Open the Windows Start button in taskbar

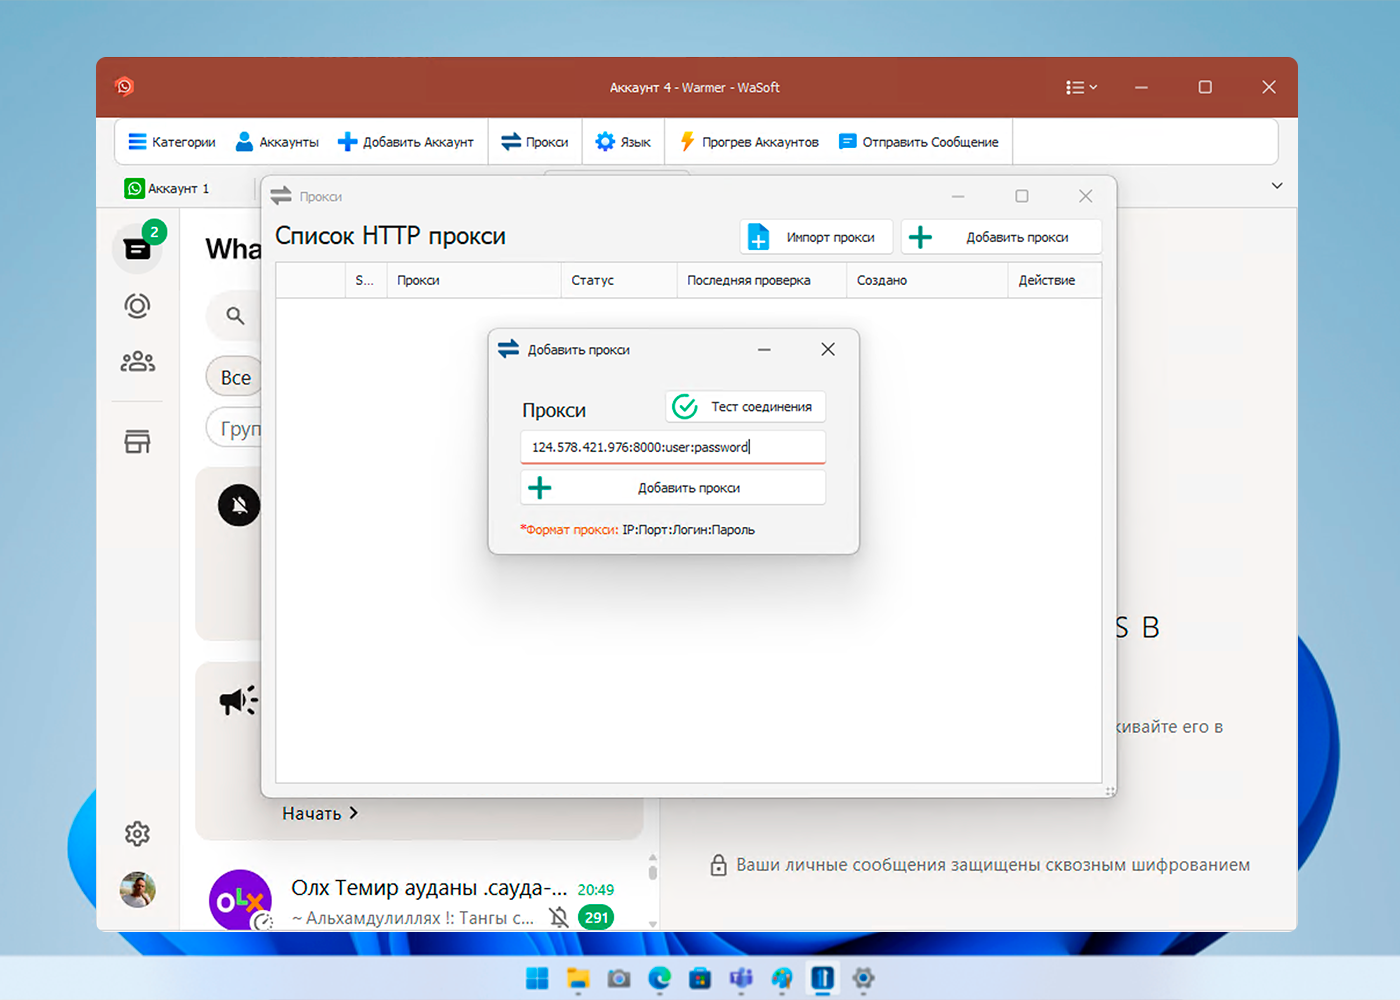pos(537,978)
